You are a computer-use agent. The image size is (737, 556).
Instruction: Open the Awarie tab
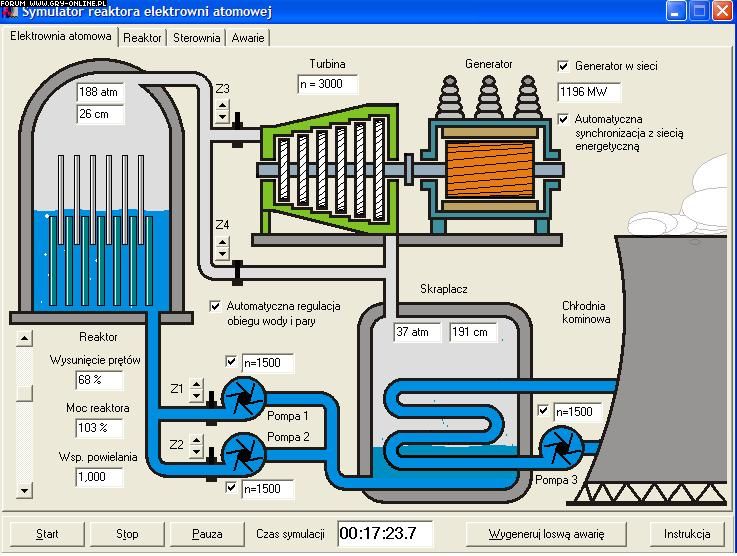248,38
